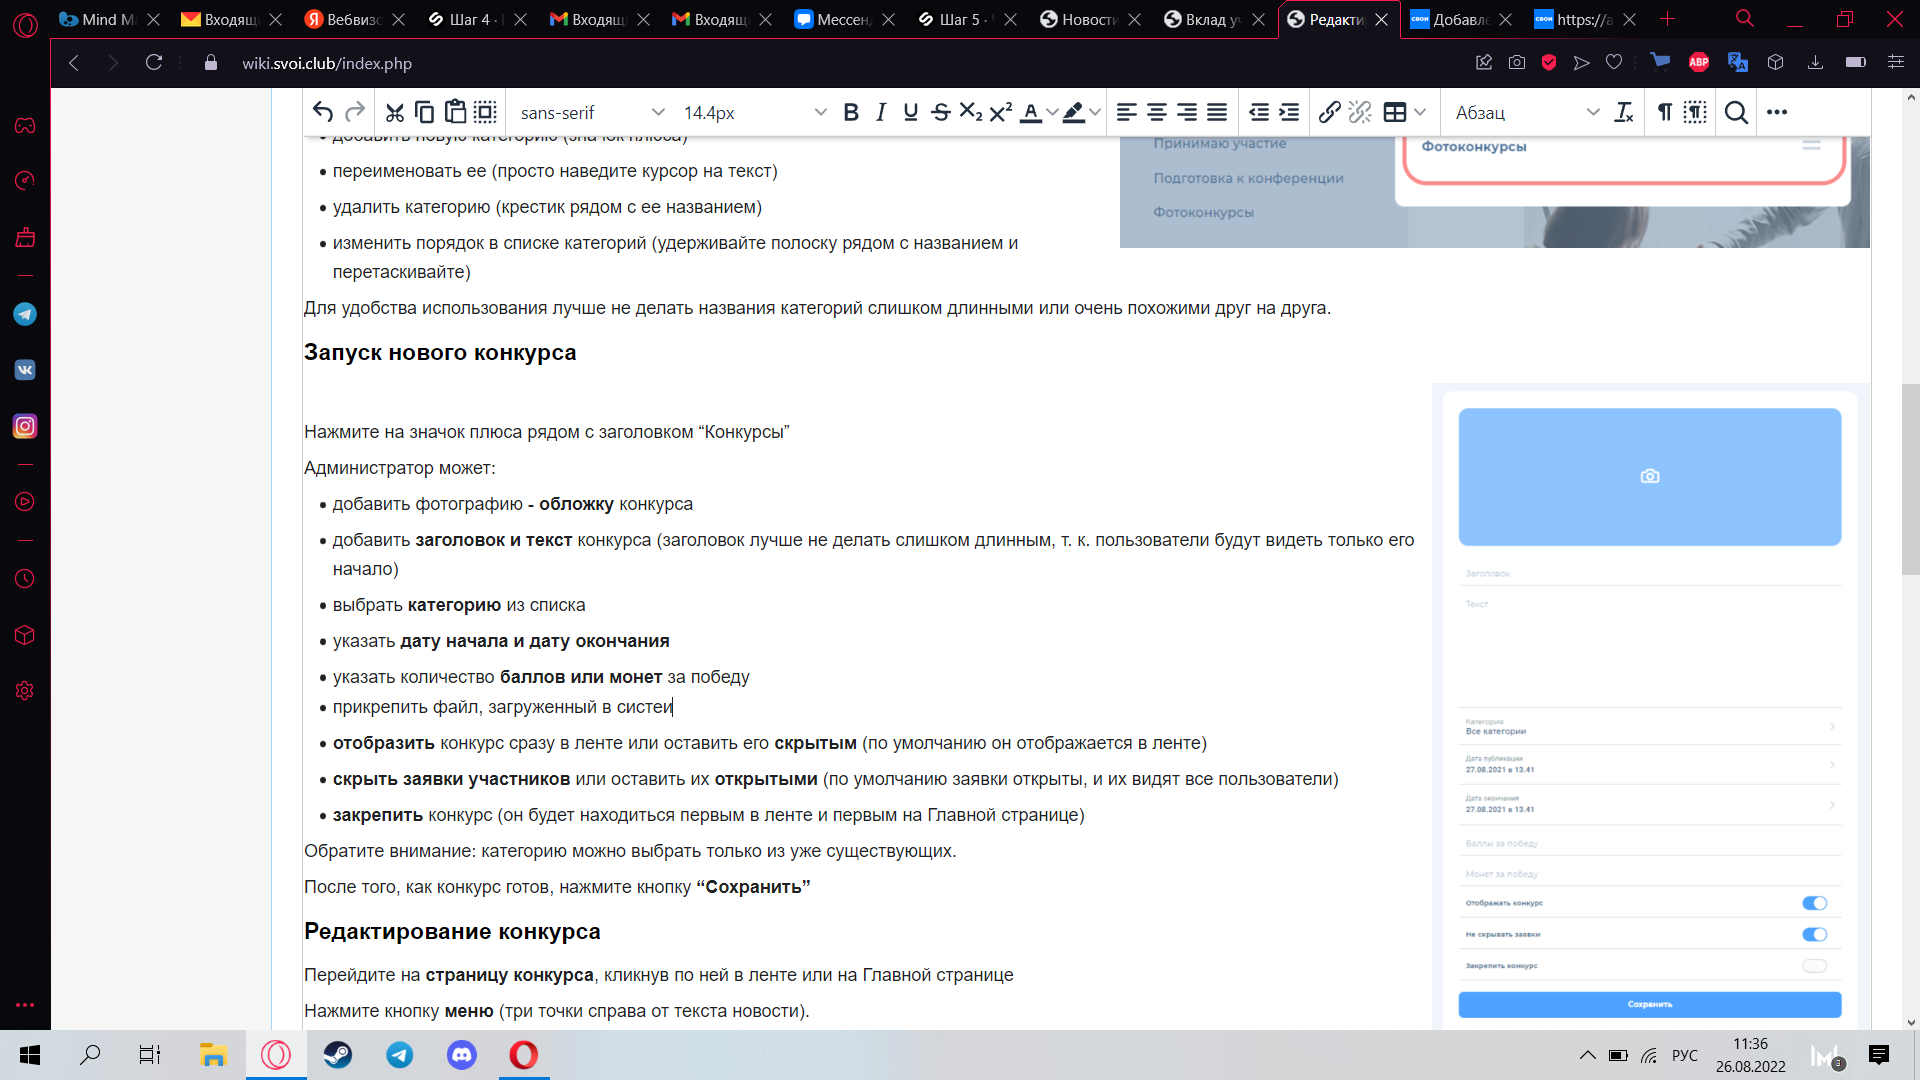Toggle bold formatting in editor toolbar
This screenshot has height=1080, width=1920.
(851, 112)
